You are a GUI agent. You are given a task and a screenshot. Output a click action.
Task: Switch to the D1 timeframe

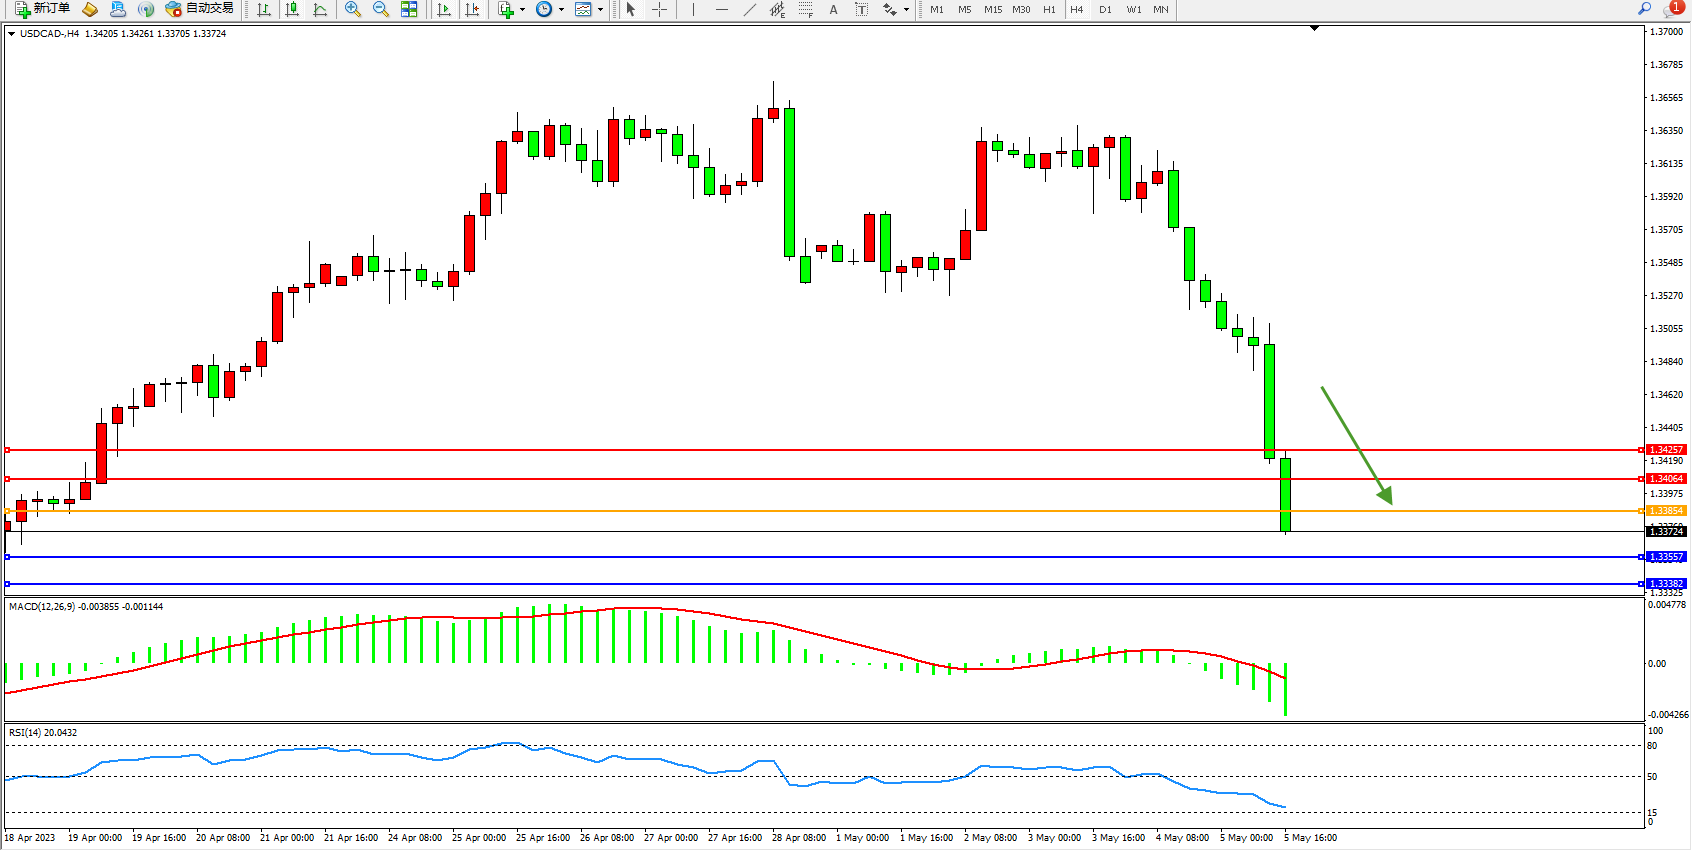pyautogui.click(x=1105, y=9)
